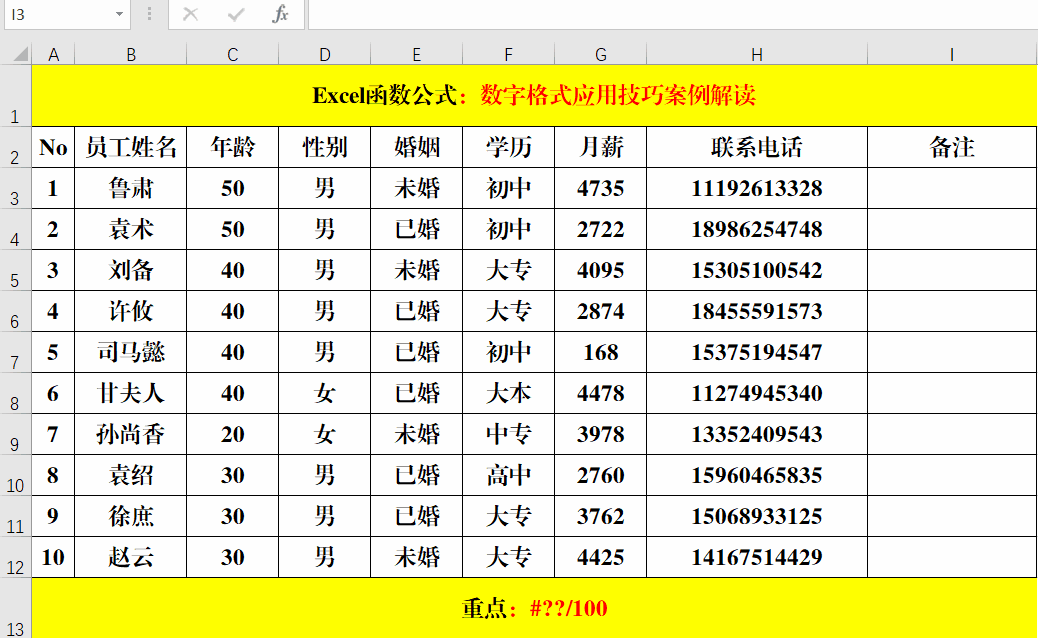Image resolution: width=1038 pixels, height=638 pixels.
Task: Click the name cell '甘夫人'
Action: click(x=131, y=394)
